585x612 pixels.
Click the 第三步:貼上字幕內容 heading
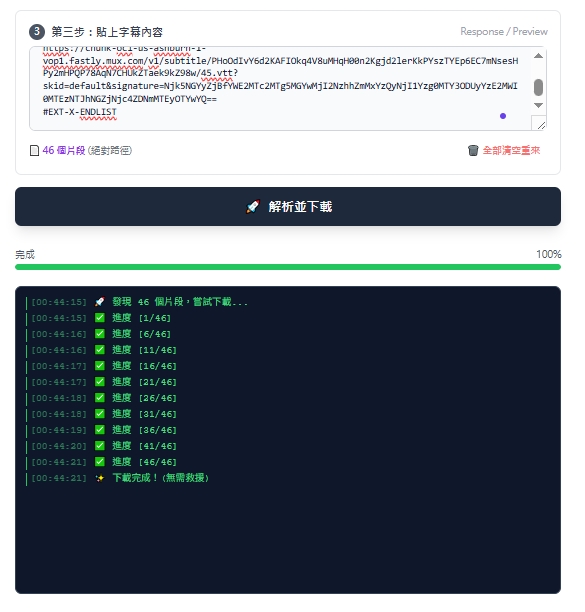tap(107, 32)
